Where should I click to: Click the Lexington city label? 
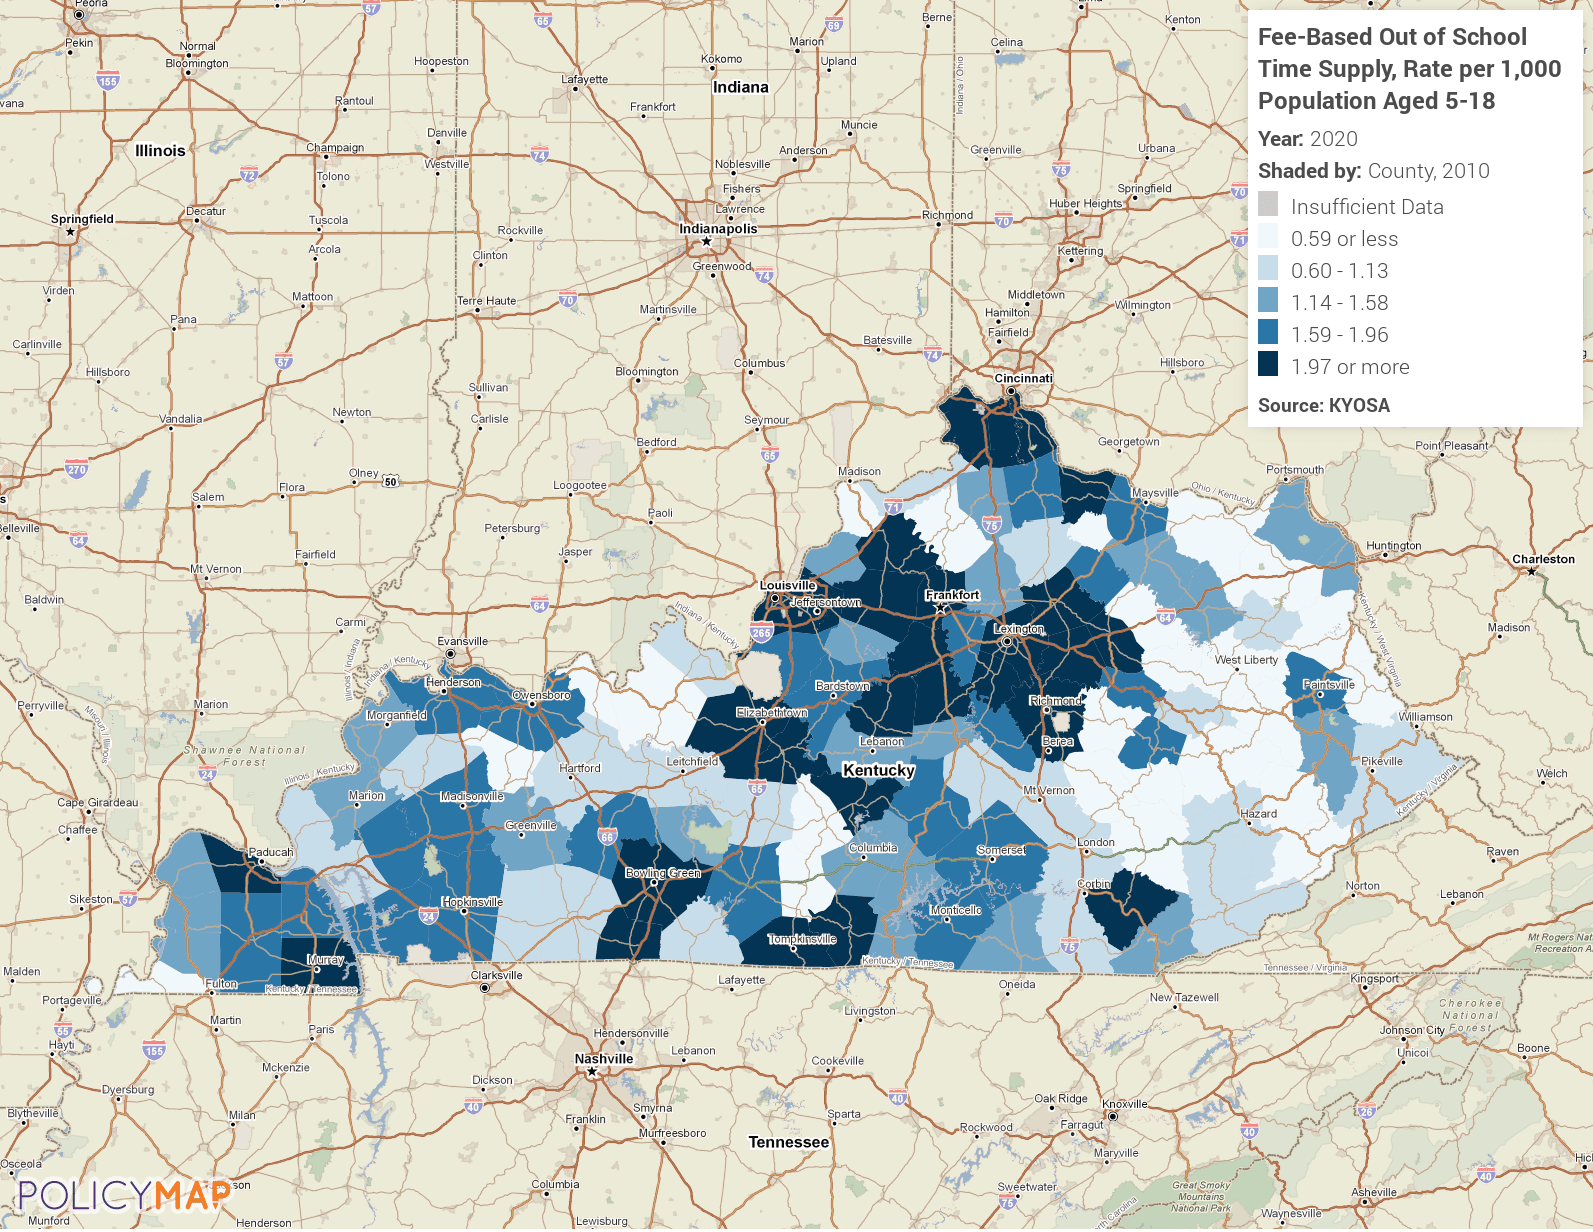tap(1019, 629)
